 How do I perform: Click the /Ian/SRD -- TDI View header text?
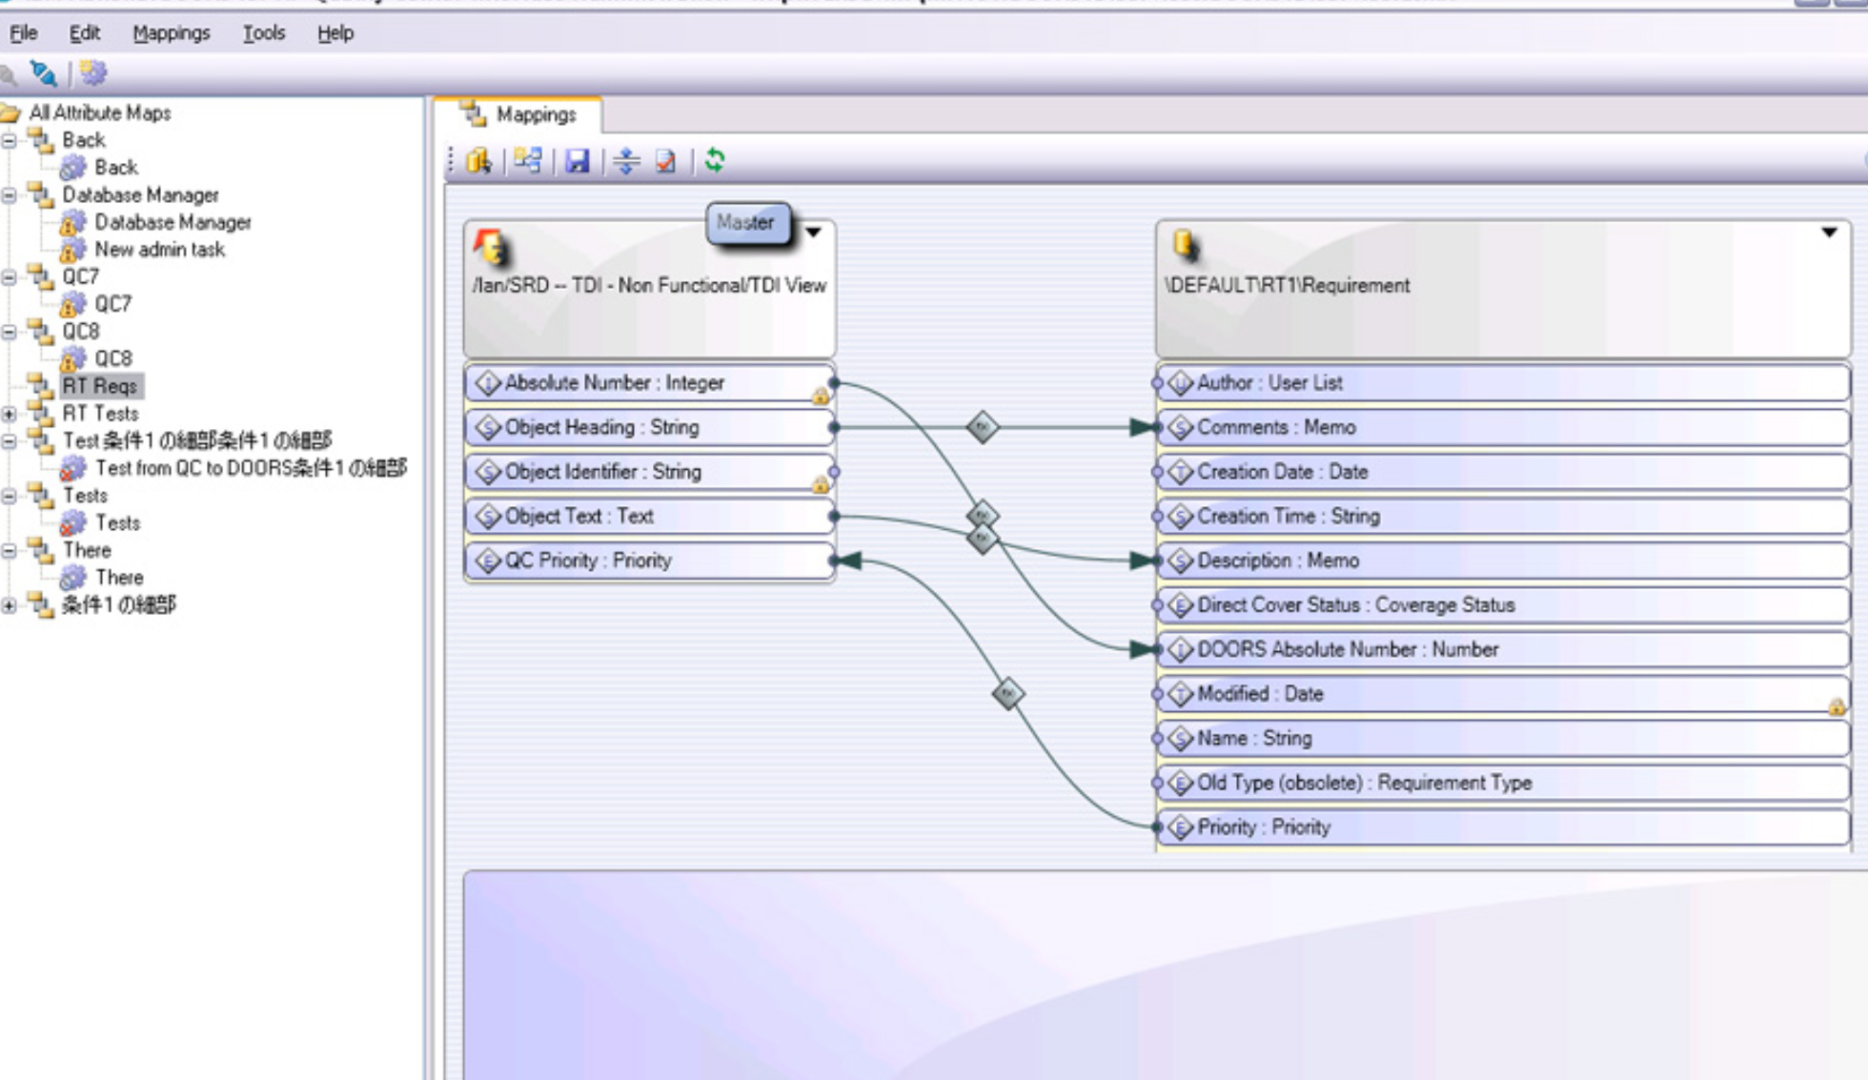click(x=650, y=286)
